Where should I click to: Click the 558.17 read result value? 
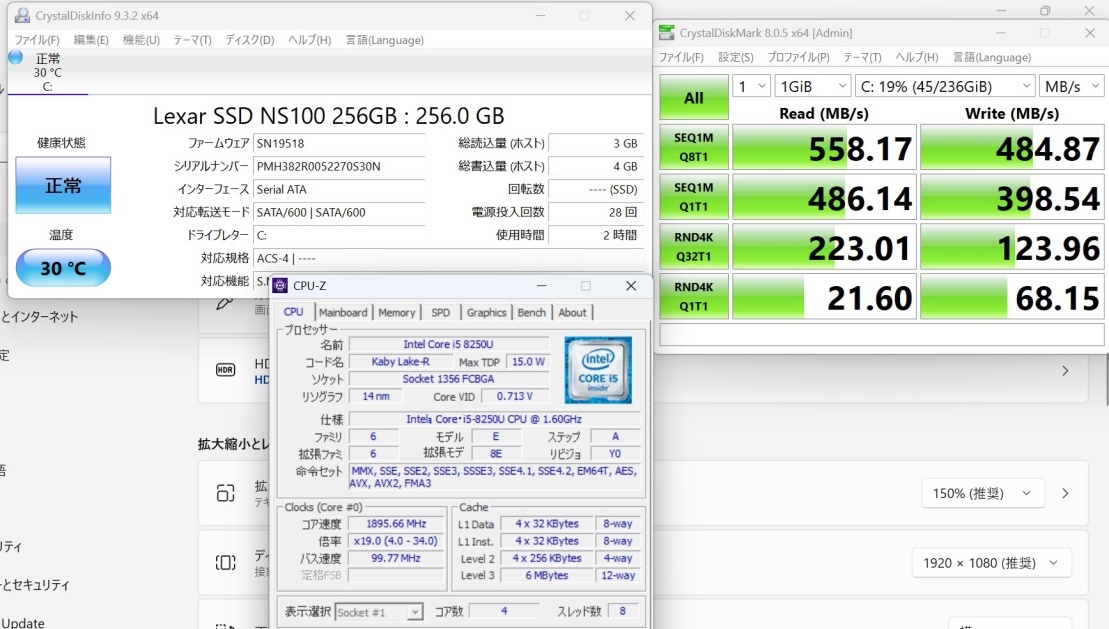click(824, 147)
